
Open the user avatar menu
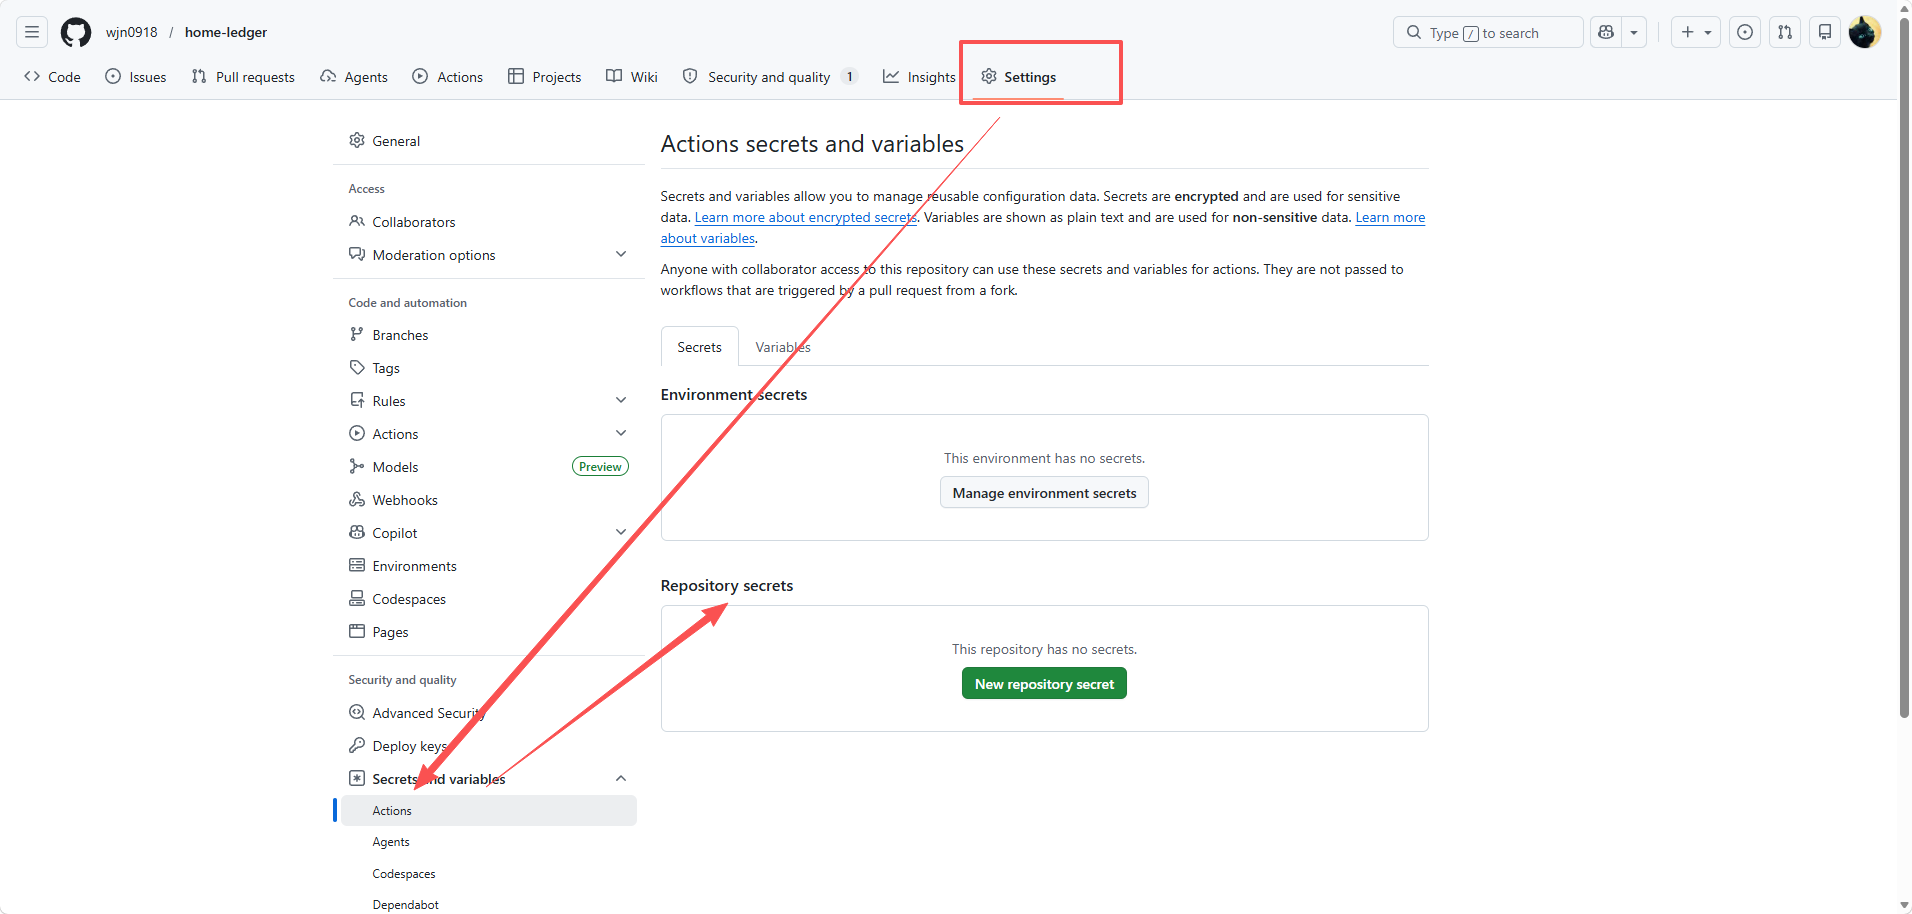point(1864,32)
